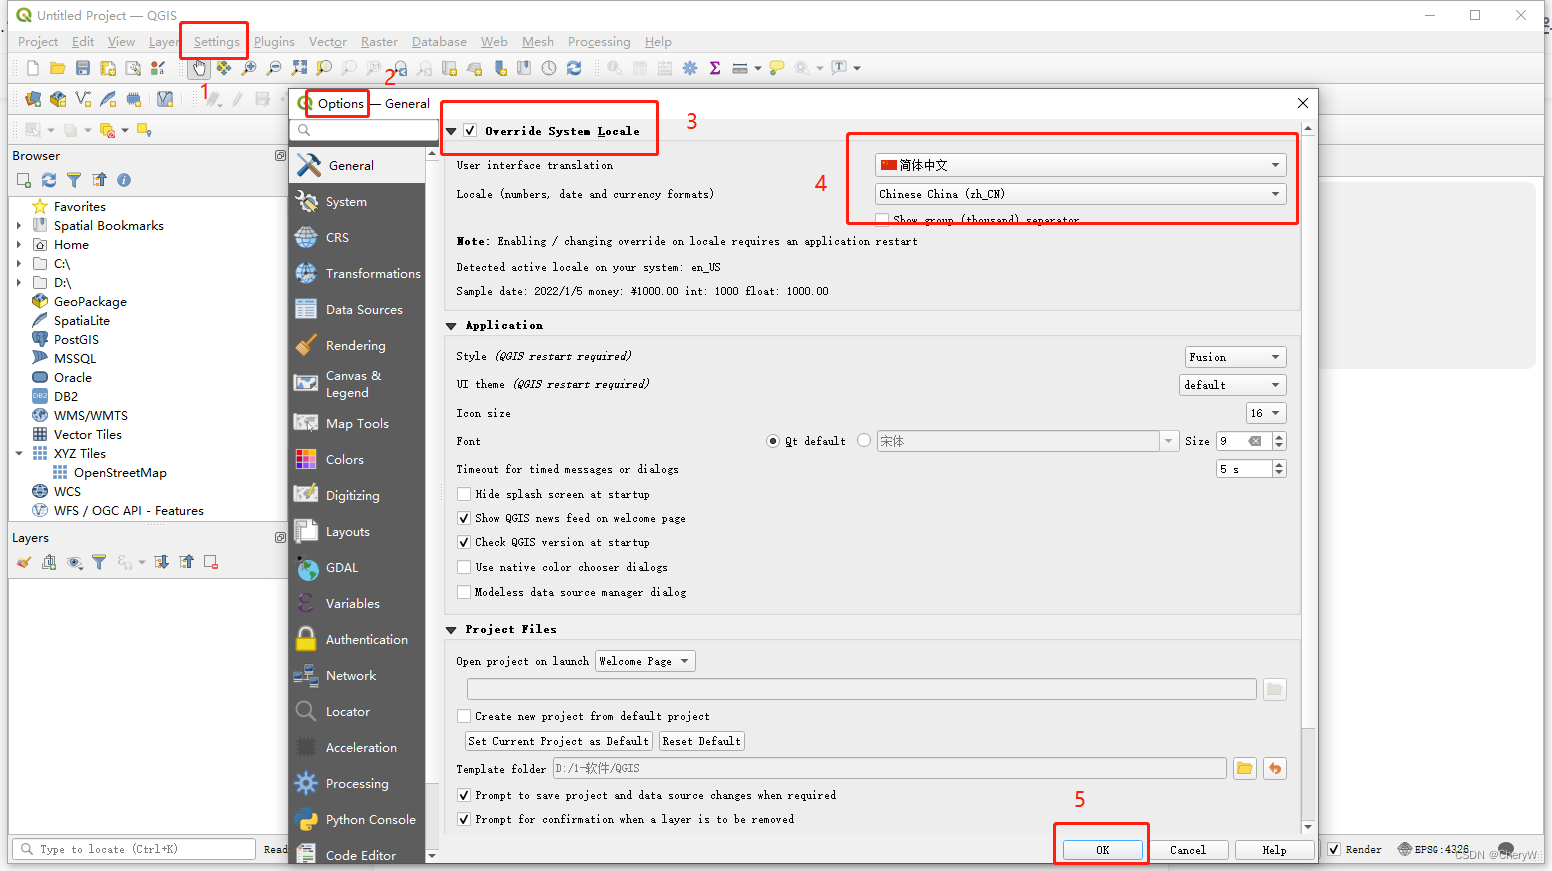Activate the Pan Map hand tool
1552x871 pixels.
[199, 68]
